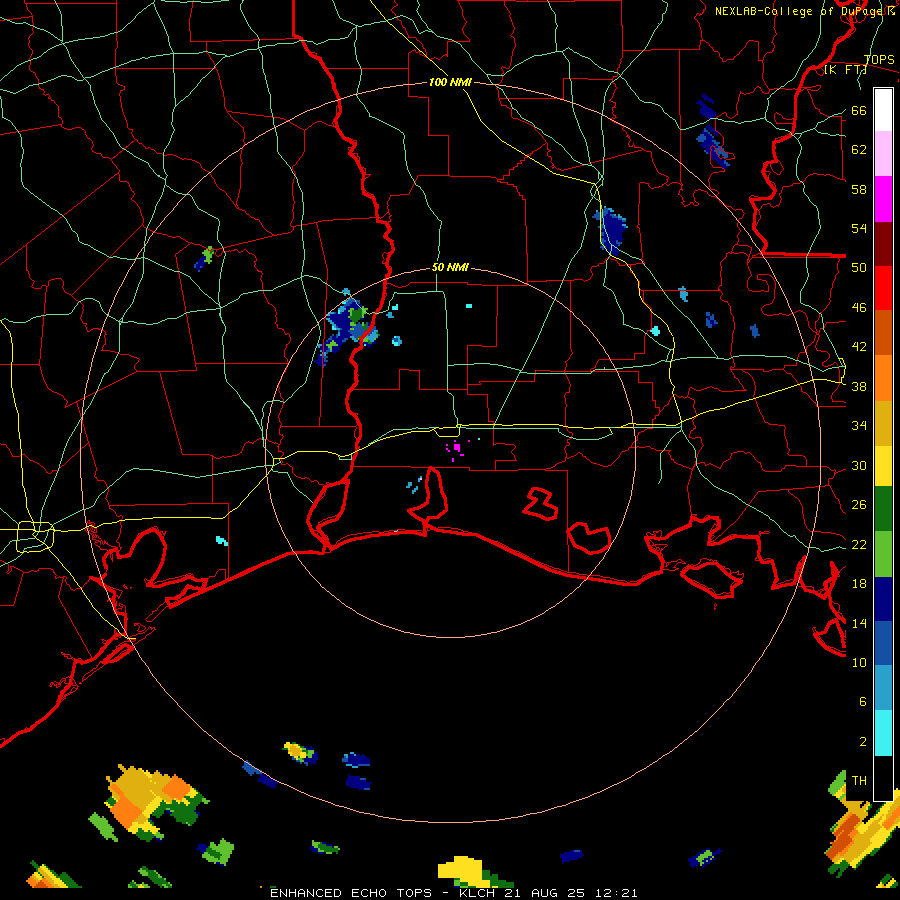Click the dark green legend band
Viewport: 900px width, 900px height.
point(883,509)
